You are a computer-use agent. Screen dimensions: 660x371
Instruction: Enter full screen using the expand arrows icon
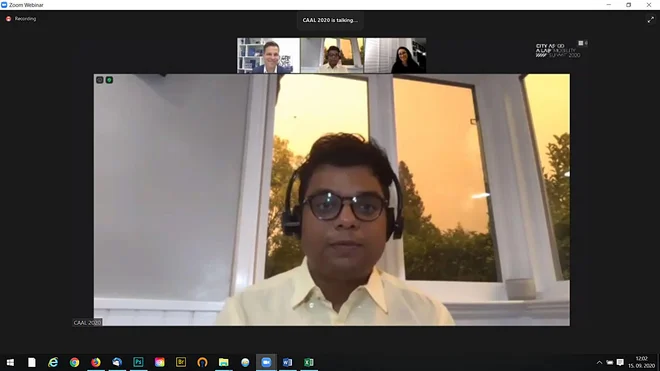point(650,20)
